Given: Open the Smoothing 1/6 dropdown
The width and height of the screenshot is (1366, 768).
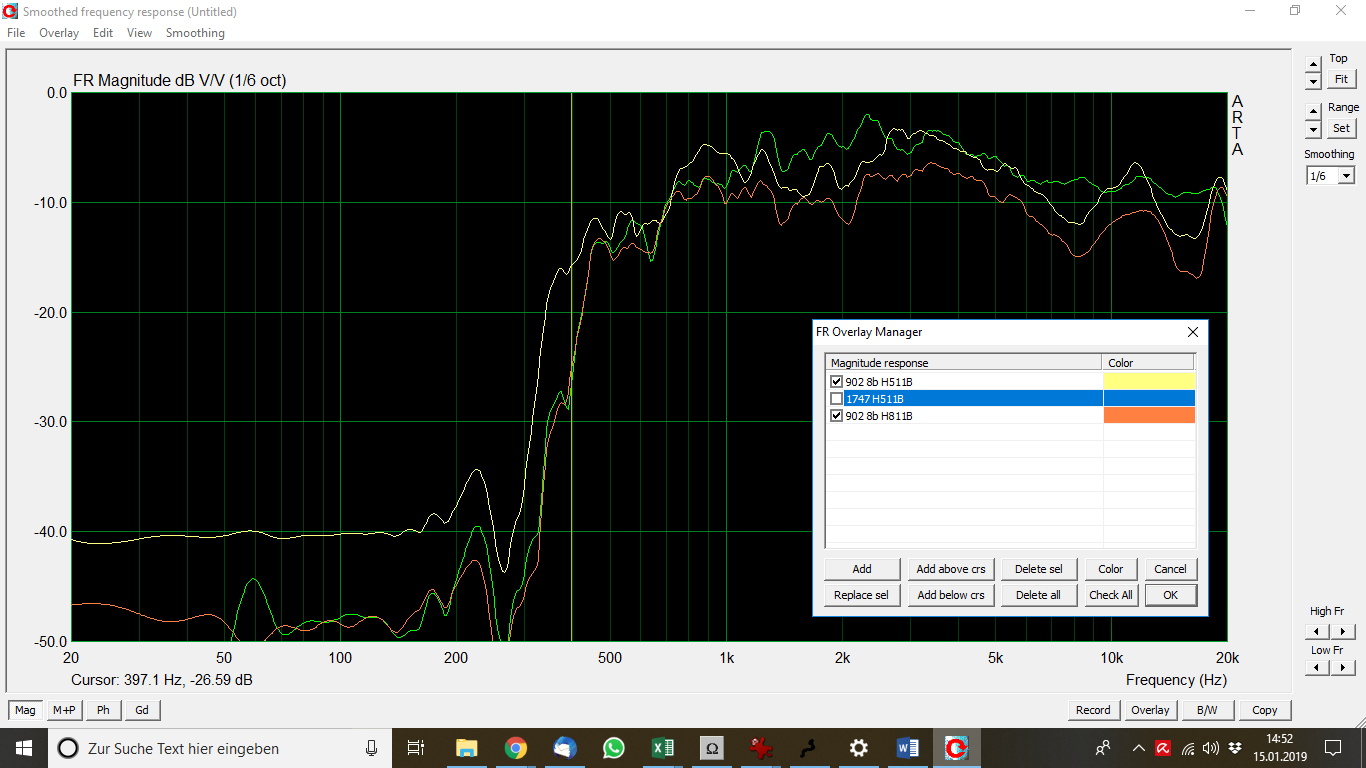Looking at the screenshot, I should (x=1346, y=176).
